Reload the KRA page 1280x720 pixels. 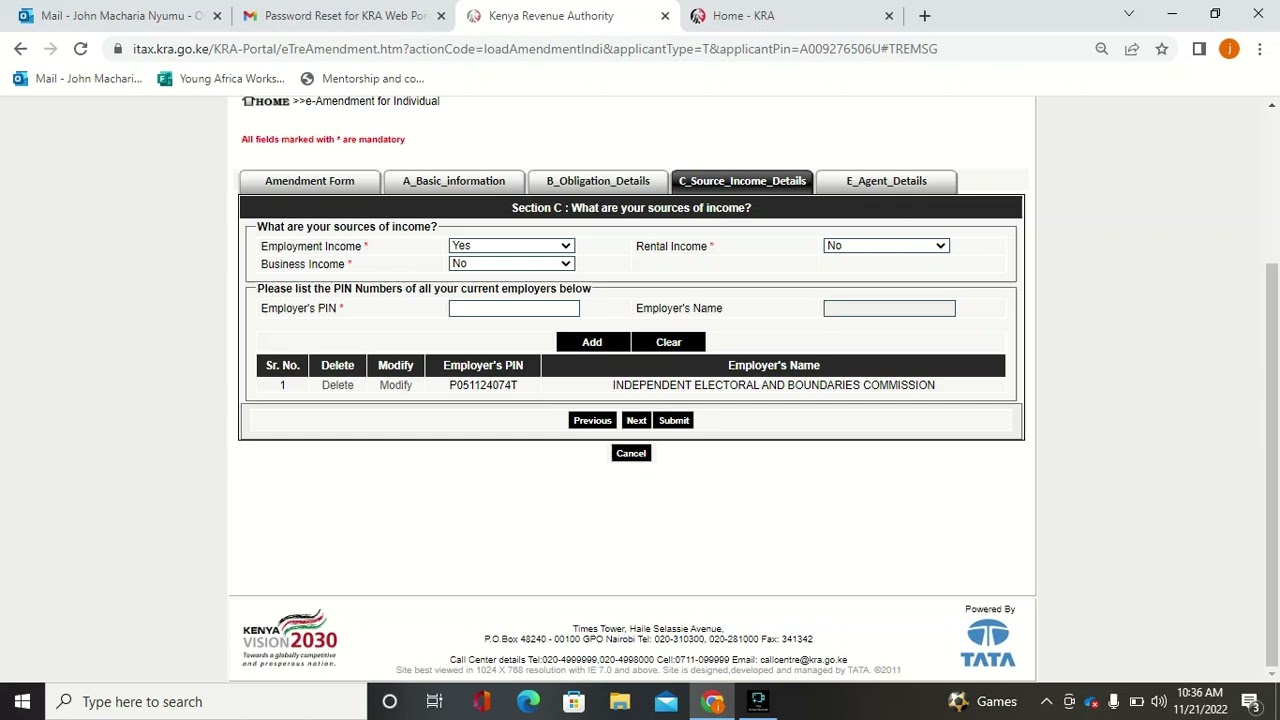pos(80,48)
